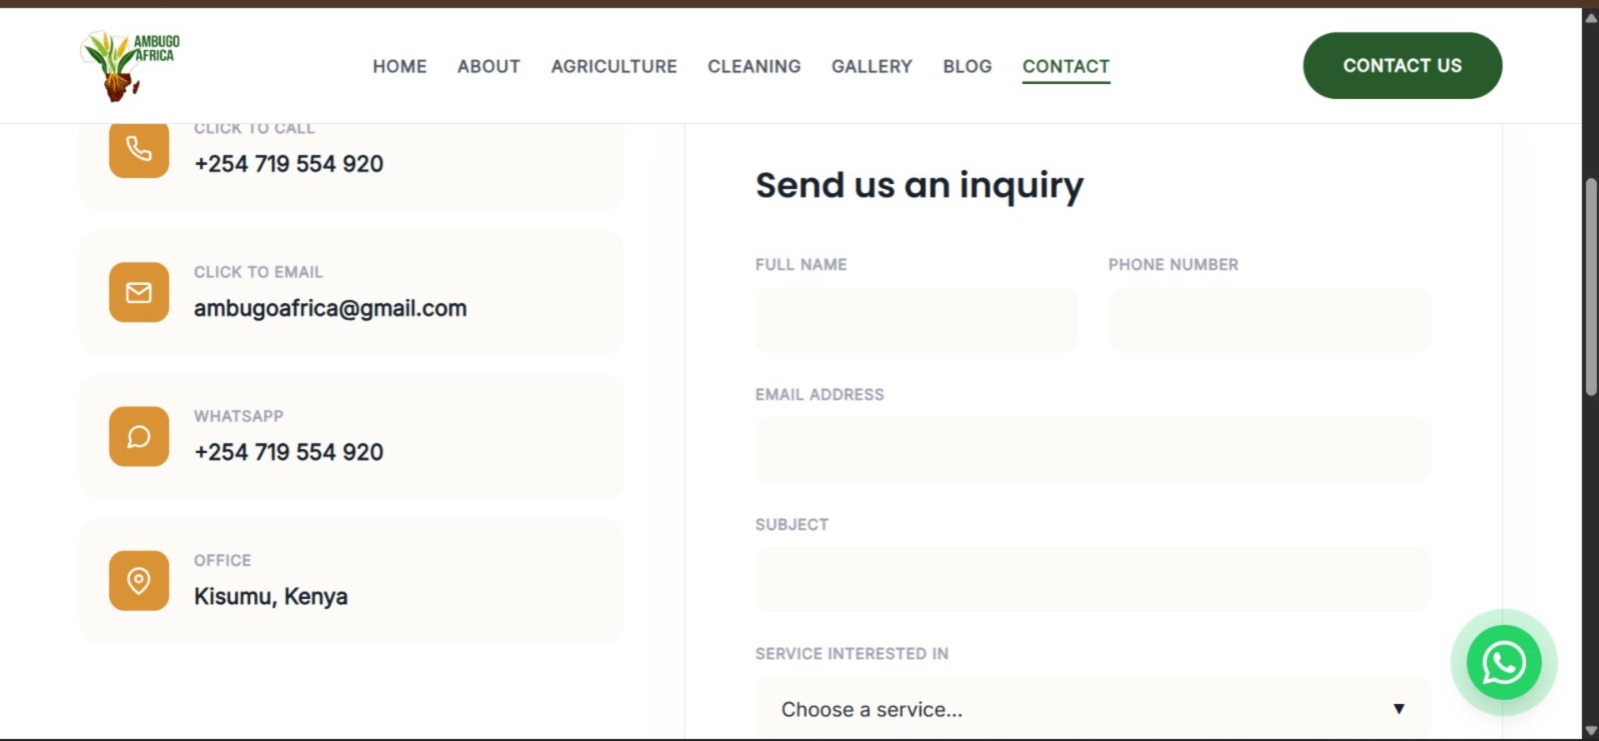The height and width of the screenshot is (741, 1599).
Task: Click the Send us an inquiry heading
Action: [x=919, y=186]
